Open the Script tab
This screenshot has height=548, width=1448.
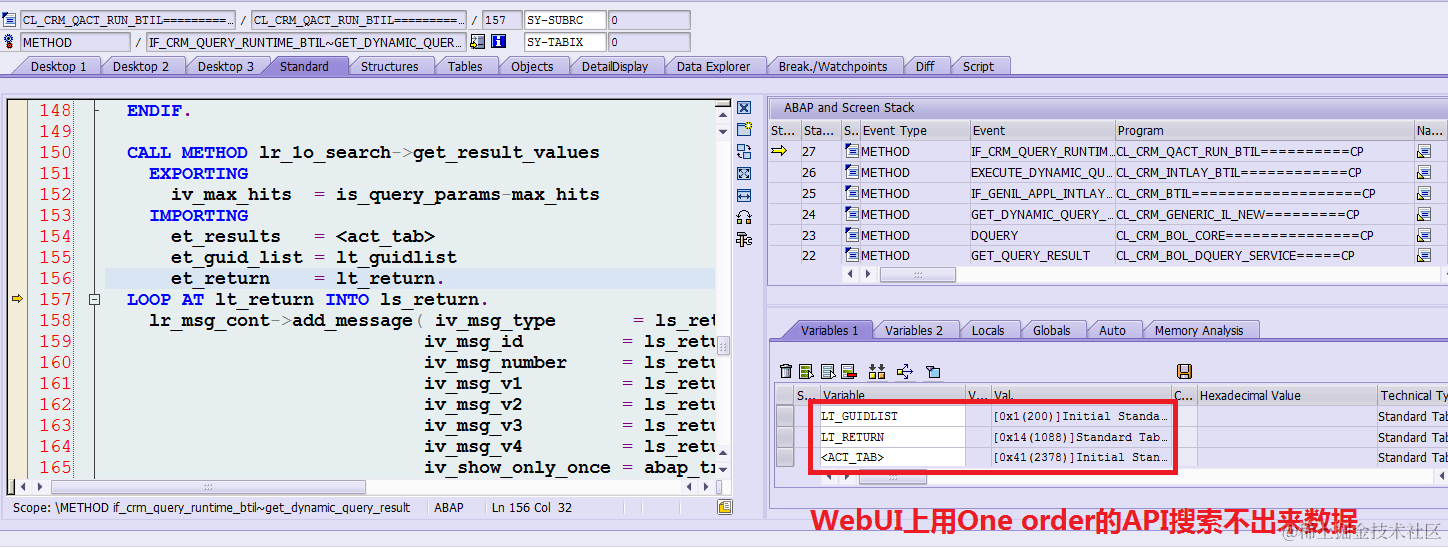pos(978,66)
